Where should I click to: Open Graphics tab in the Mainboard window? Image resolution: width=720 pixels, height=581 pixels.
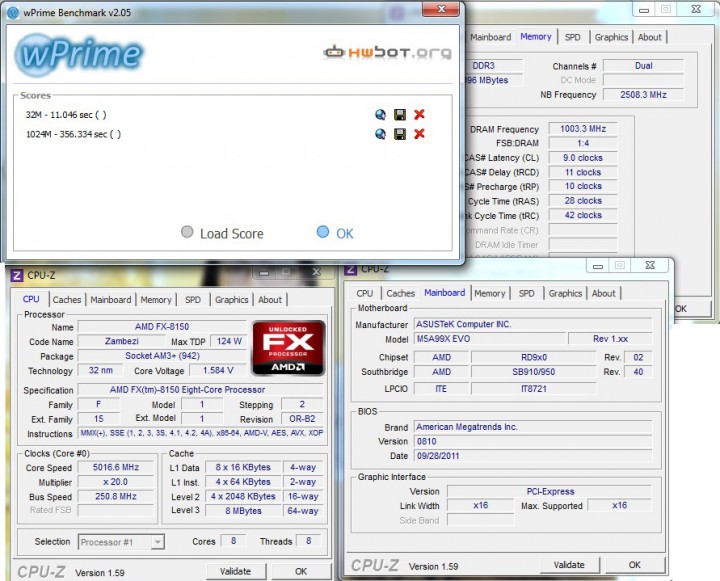click(565, 293)
